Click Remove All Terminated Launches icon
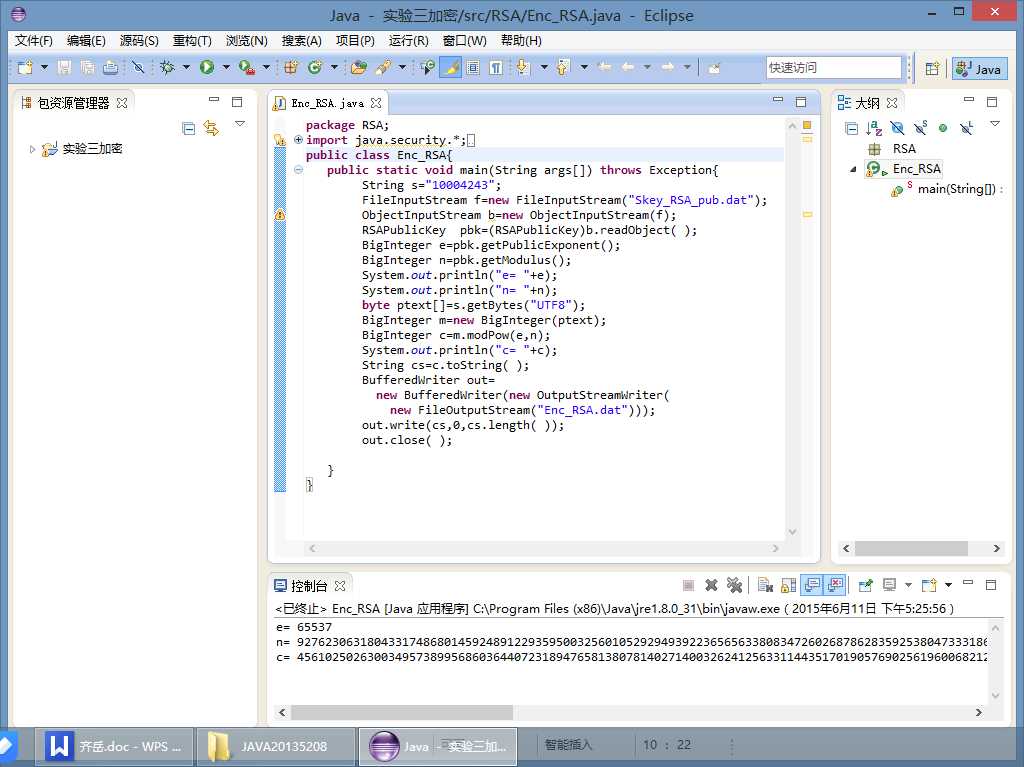Viewport: 1024px width, 767px height. coord(735,585)
